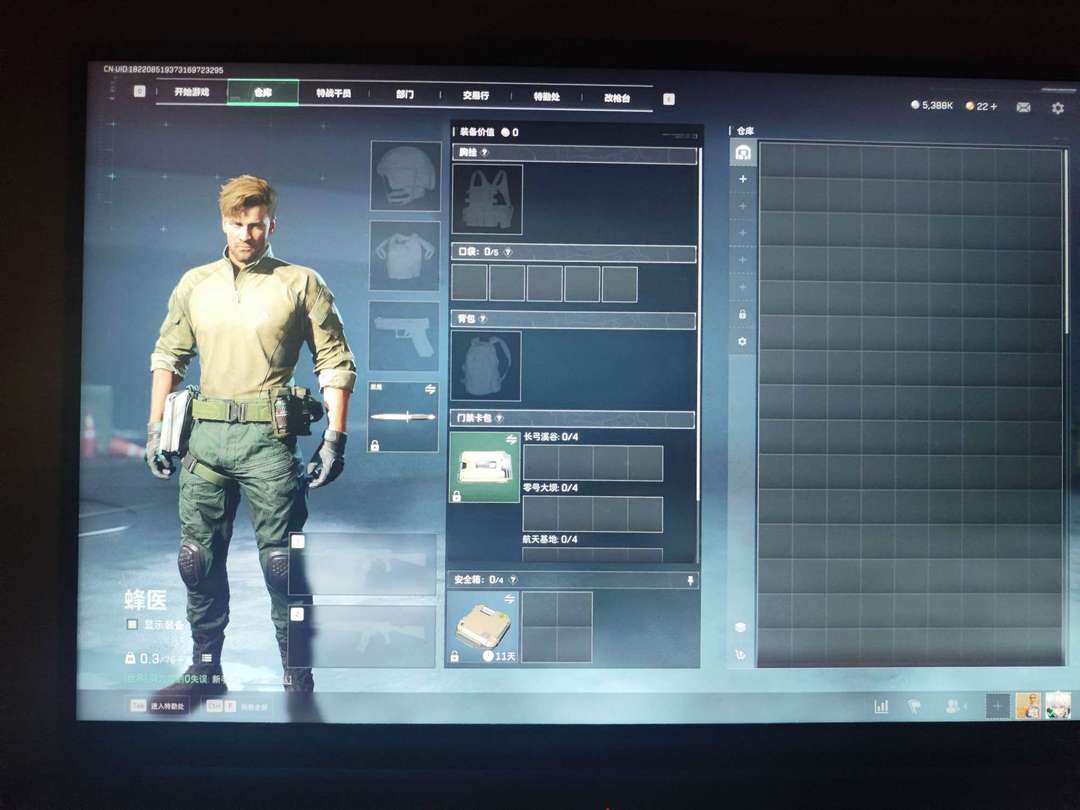The height and width of the screenshot is (810, 1080).
Task: Open warehouse settings gear in sidebar
Action: [x=742, y=342]
